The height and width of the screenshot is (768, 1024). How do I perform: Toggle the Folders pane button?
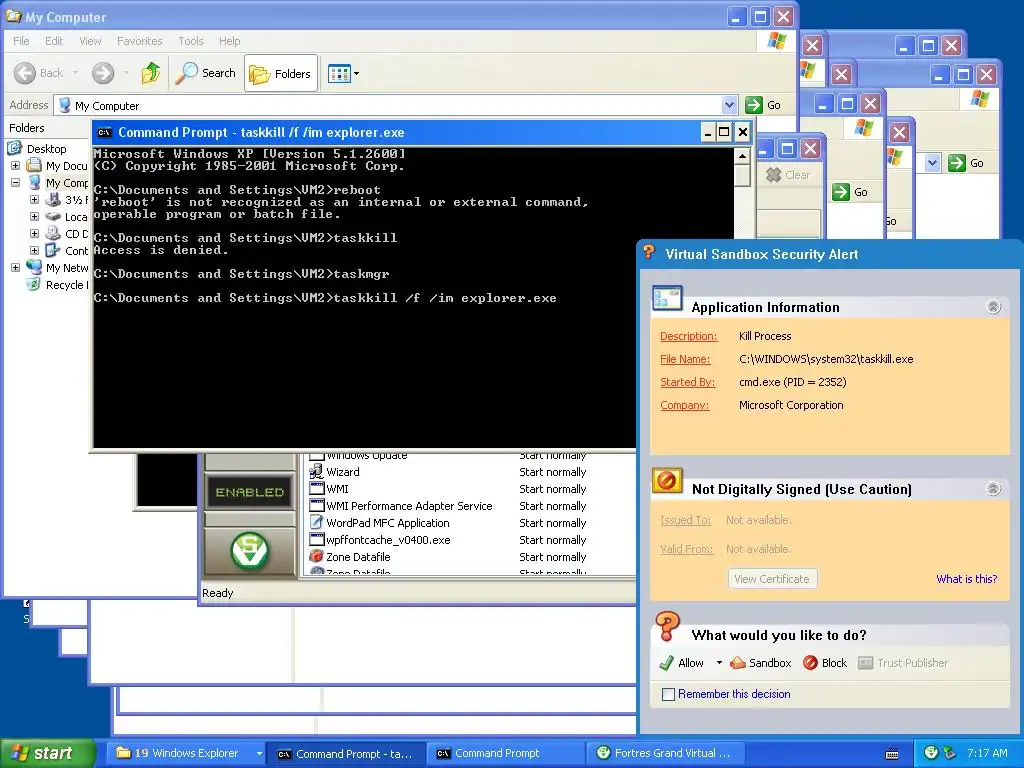281,74
